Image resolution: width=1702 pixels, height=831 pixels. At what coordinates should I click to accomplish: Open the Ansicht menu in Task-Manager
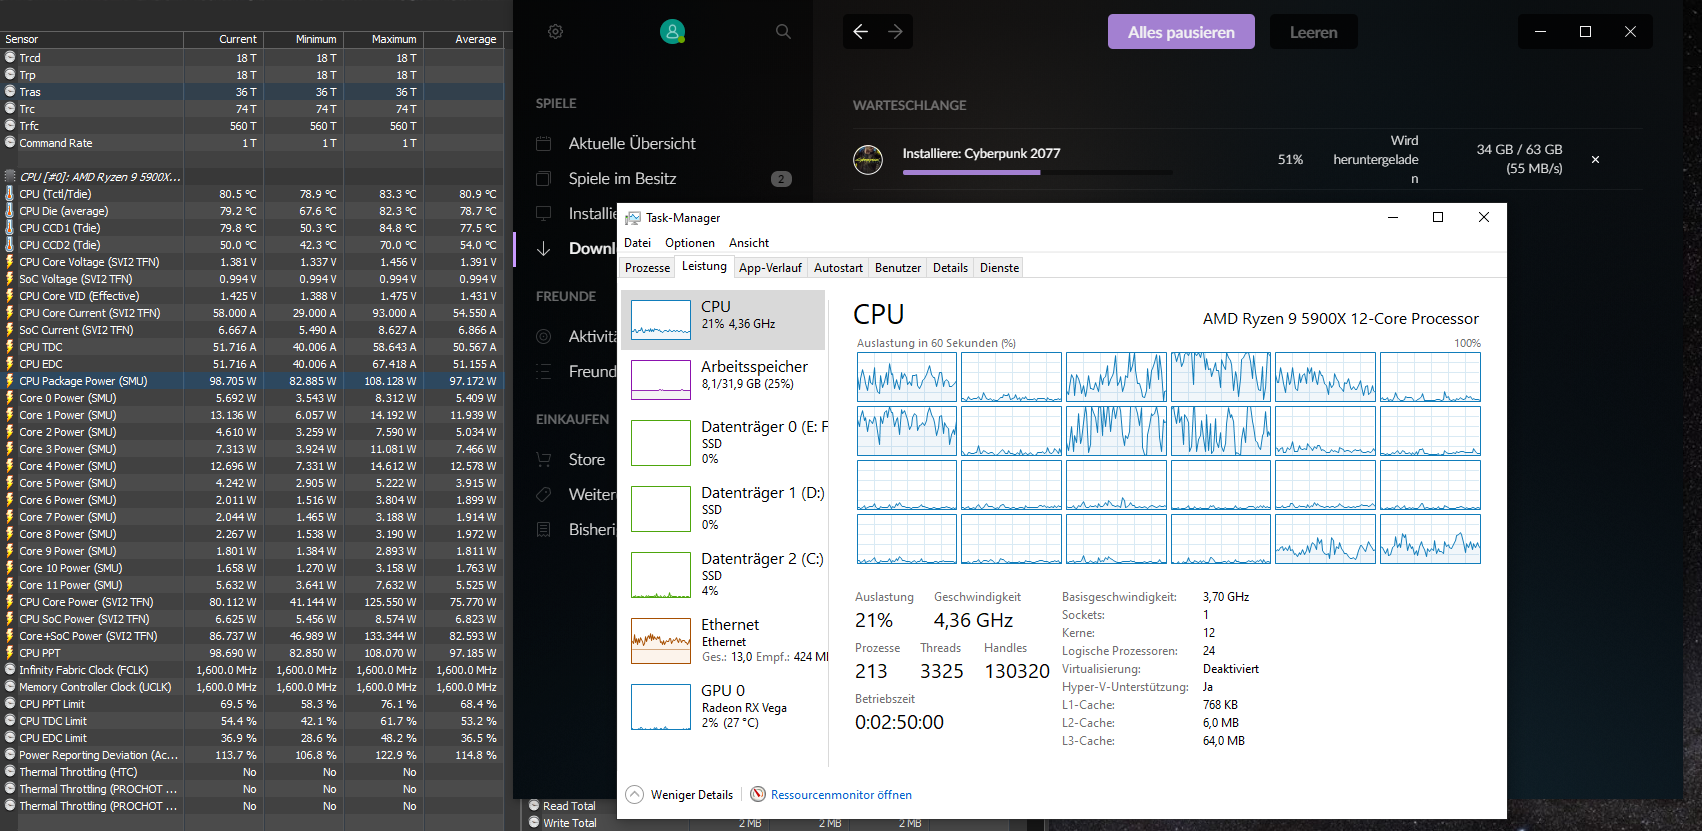pyautogui.click(x=749, y=243)
